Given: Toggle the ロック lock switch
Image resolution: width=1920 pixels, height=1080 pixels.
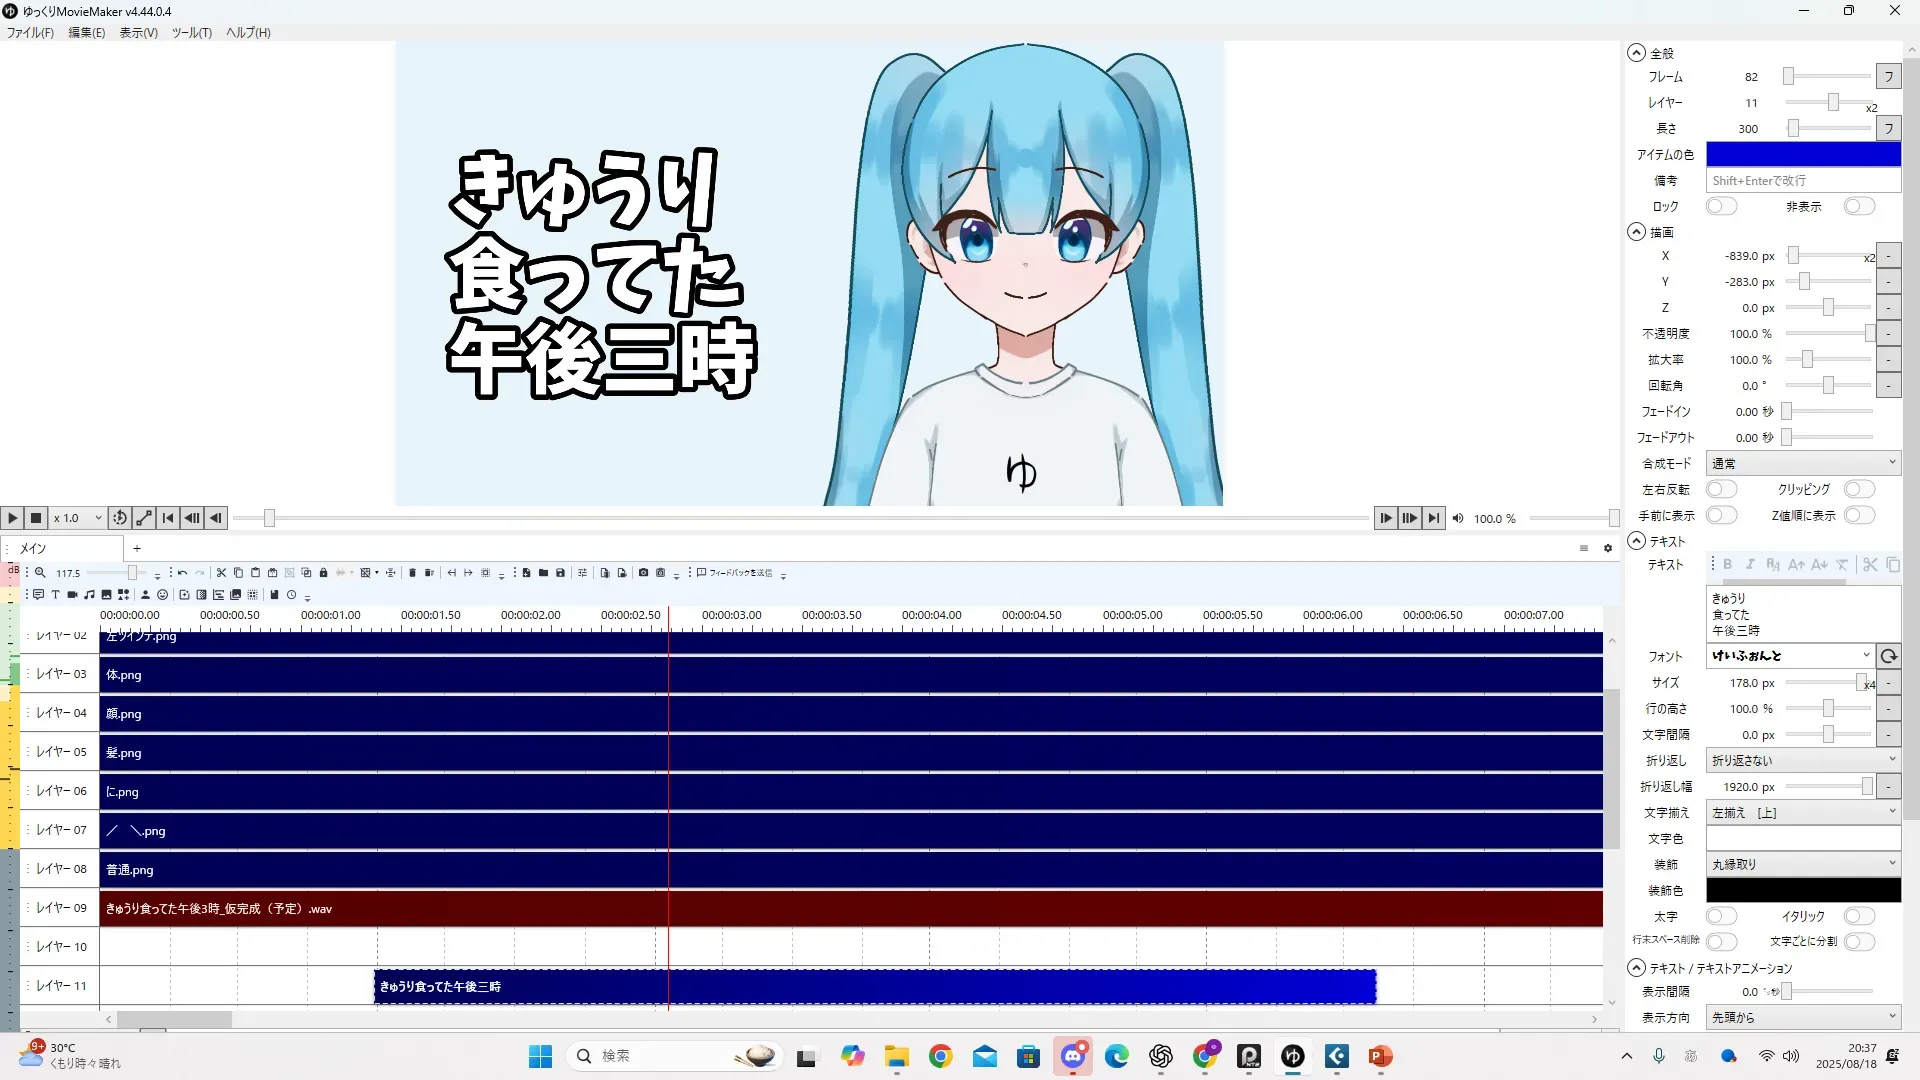Looking at the screenshot, I should 1721,207.
